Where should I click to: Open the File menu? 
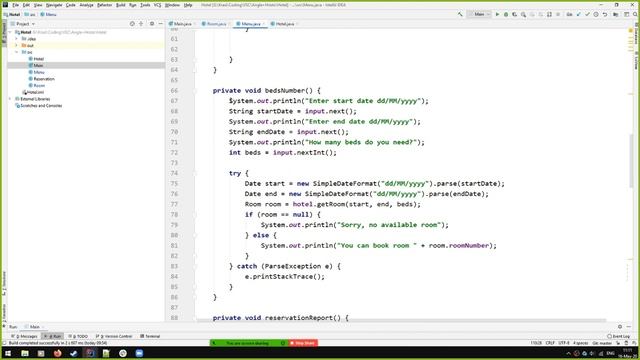[x=16, y=5]
